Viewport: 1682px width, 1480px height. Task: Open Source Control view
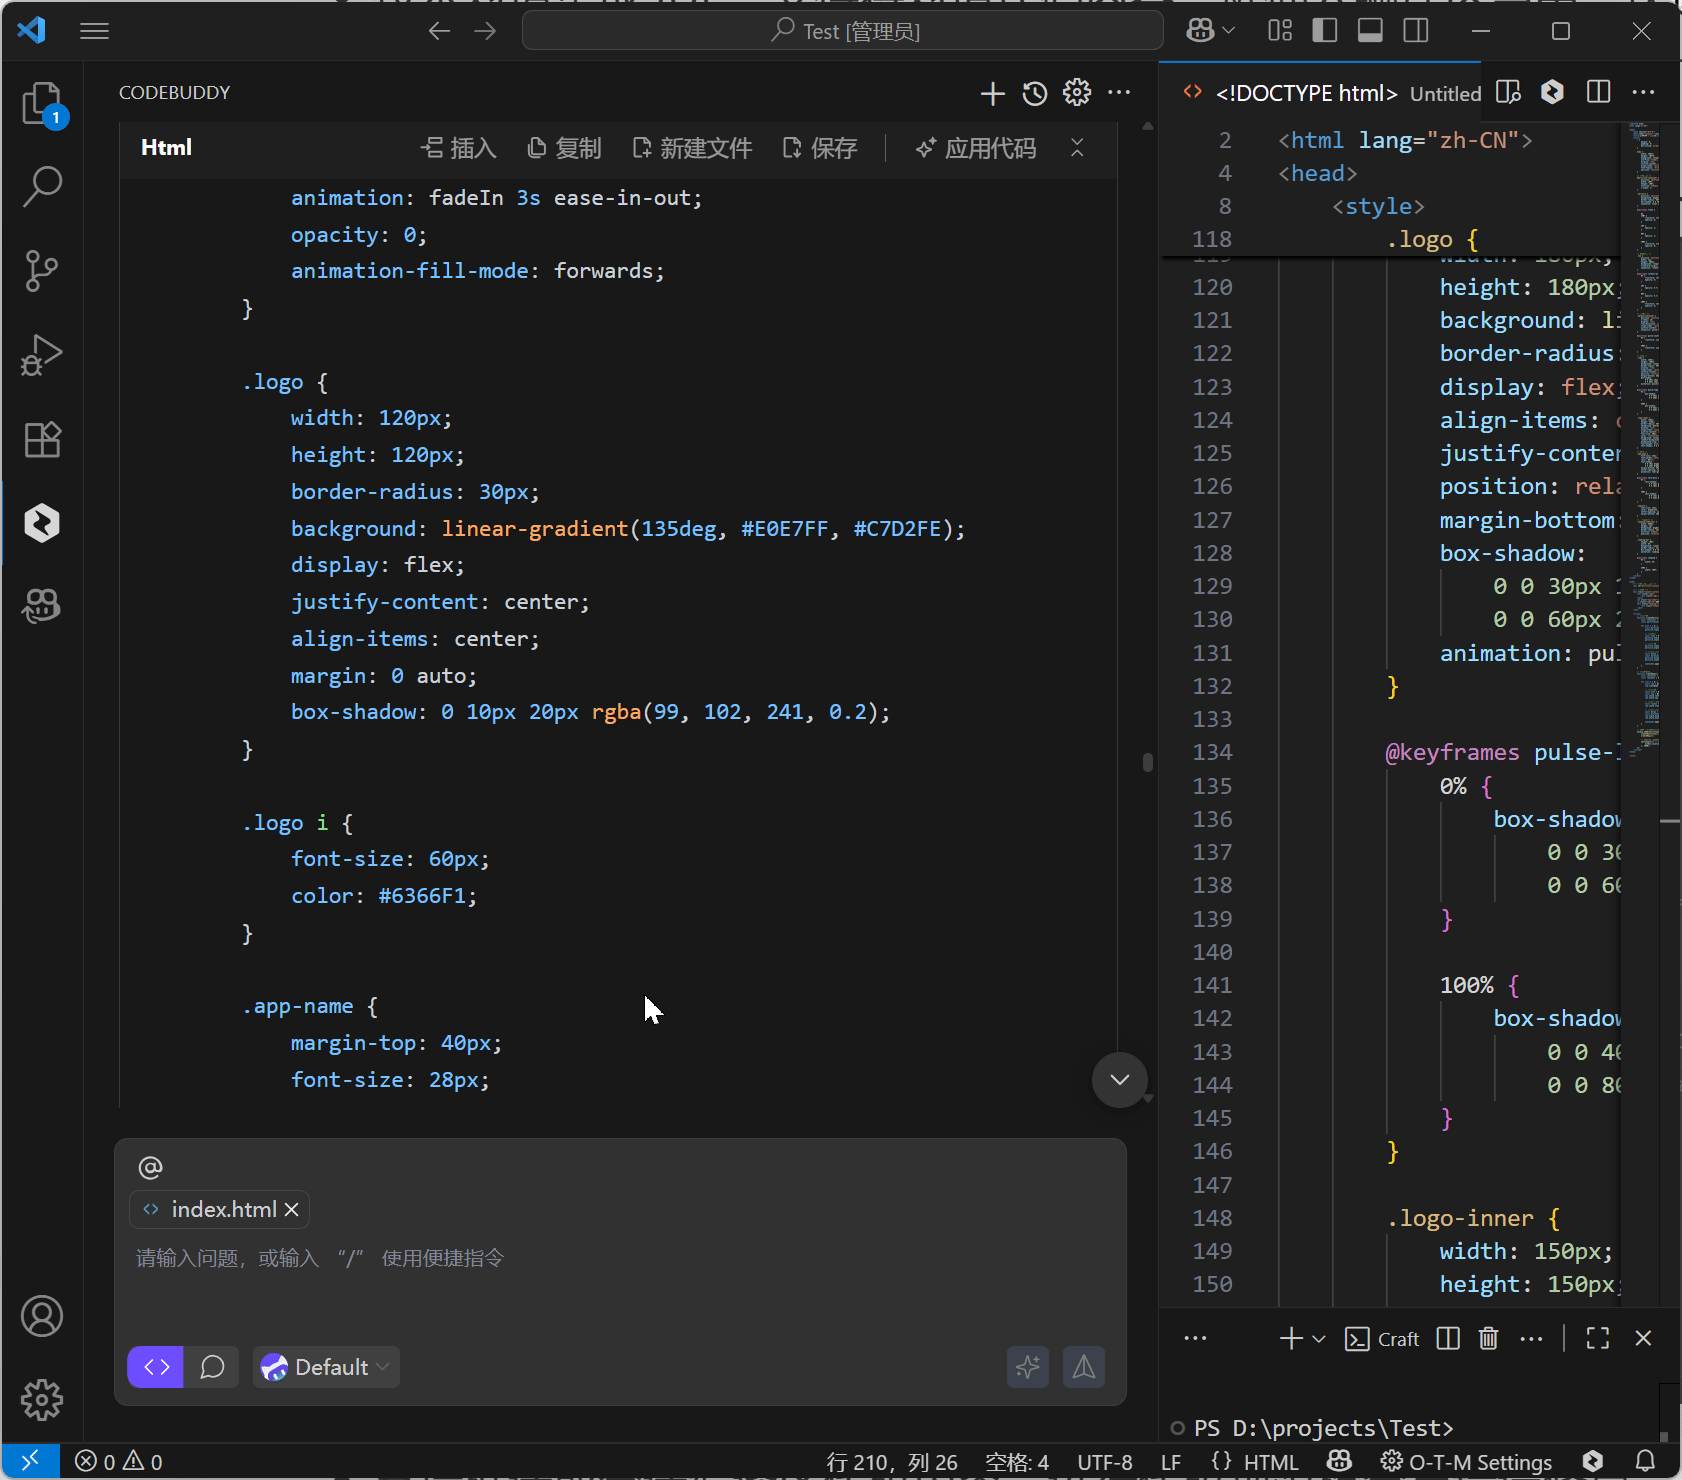tap(42, 270)
